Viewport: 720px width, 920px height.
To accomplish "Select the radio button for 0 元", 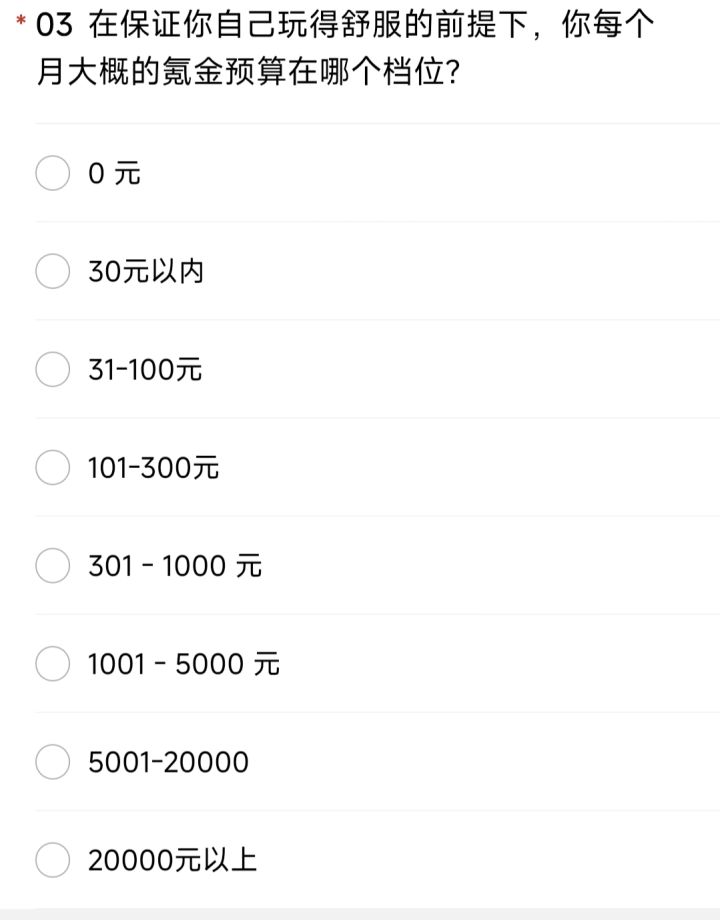I will tap(52, 173).
